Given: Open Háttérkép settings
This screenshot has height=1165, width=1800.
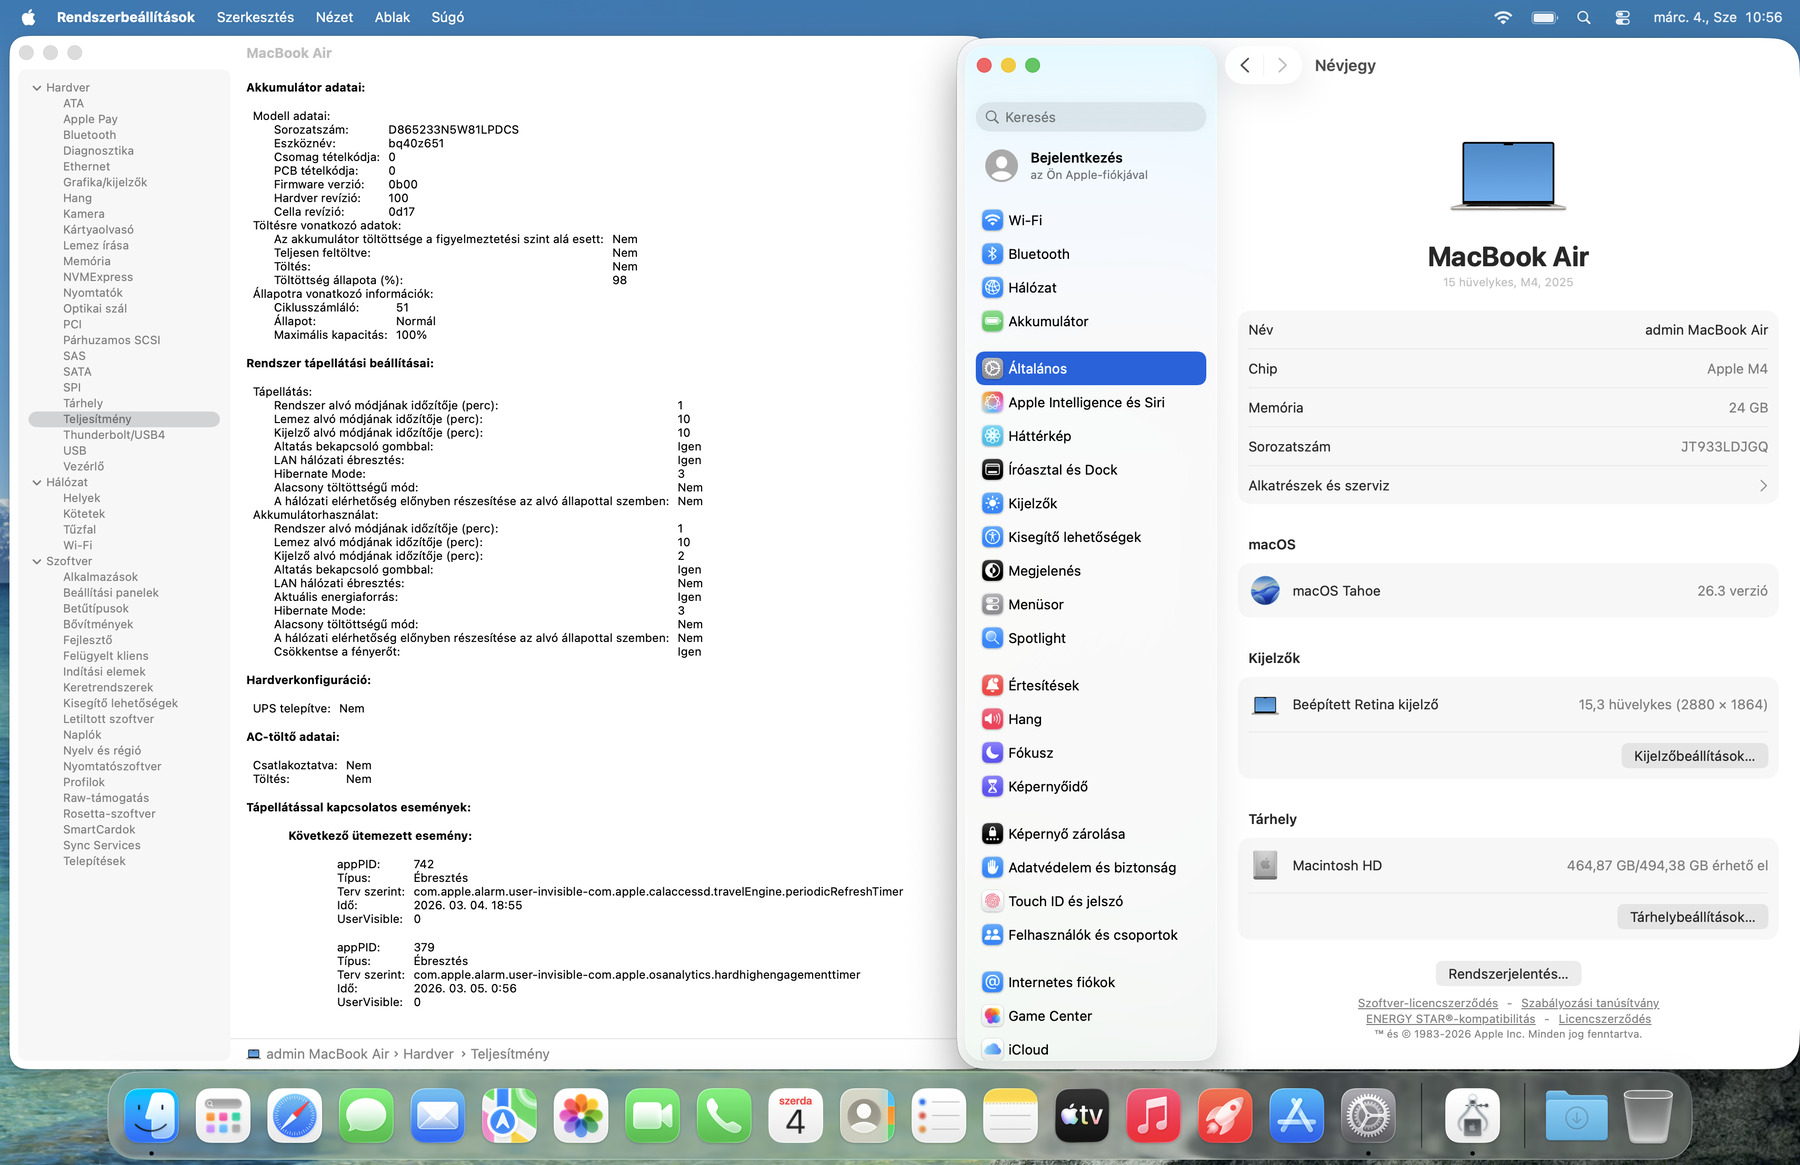Looking at the screenshot, I should [x=1090, y=436].
